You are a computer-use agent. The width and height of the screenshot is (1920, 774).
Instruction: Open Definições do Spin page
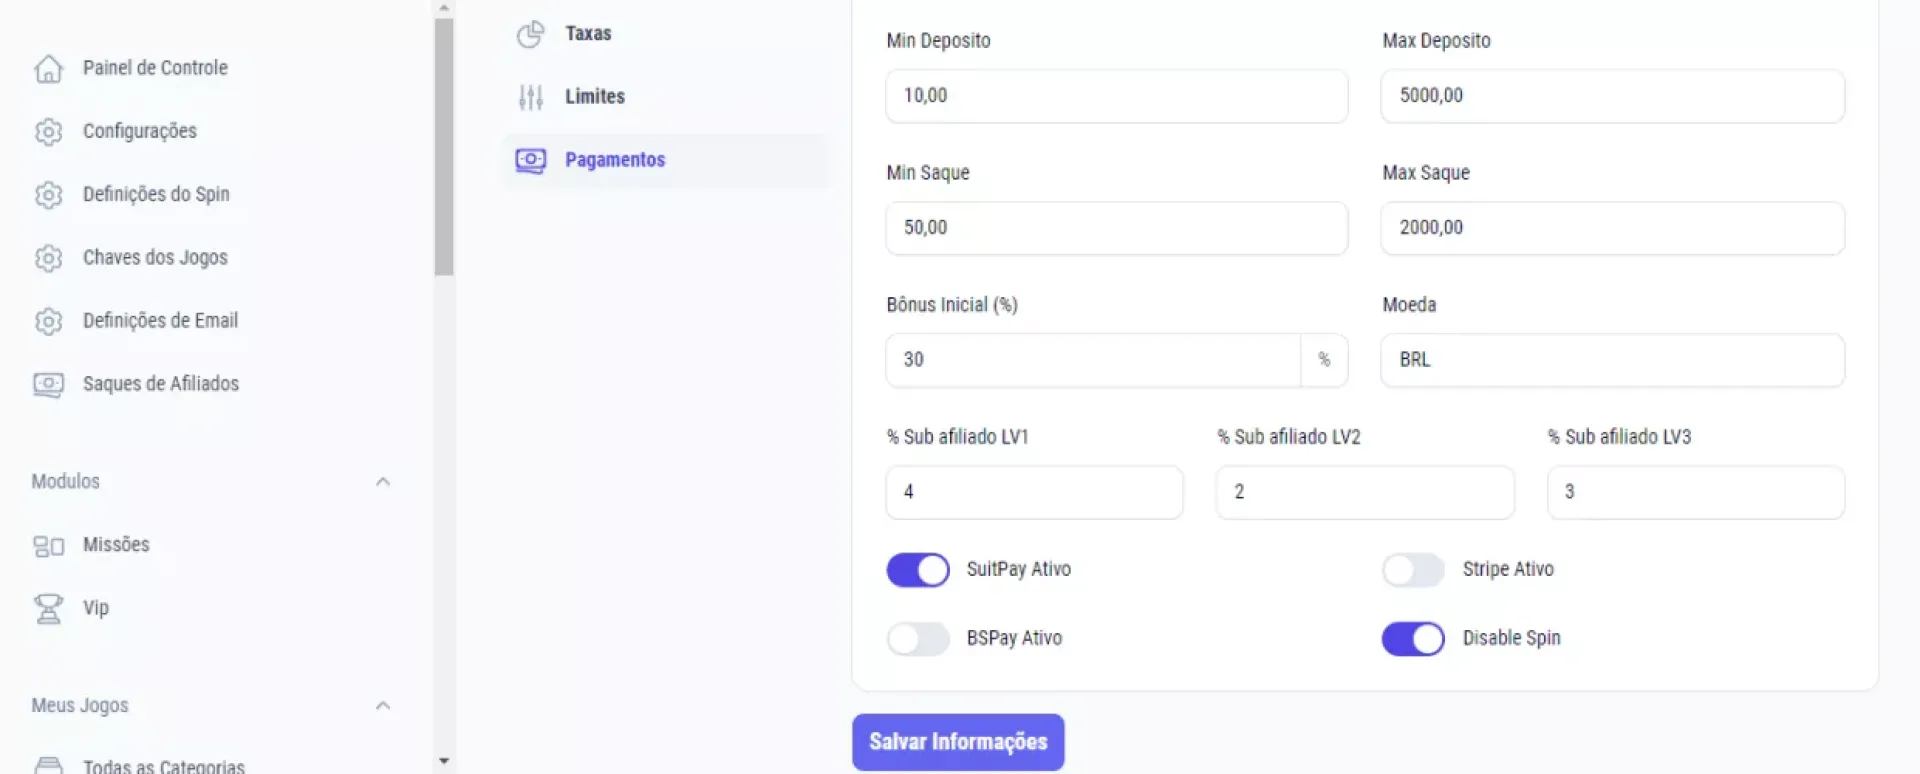click(x=156, y=194)
